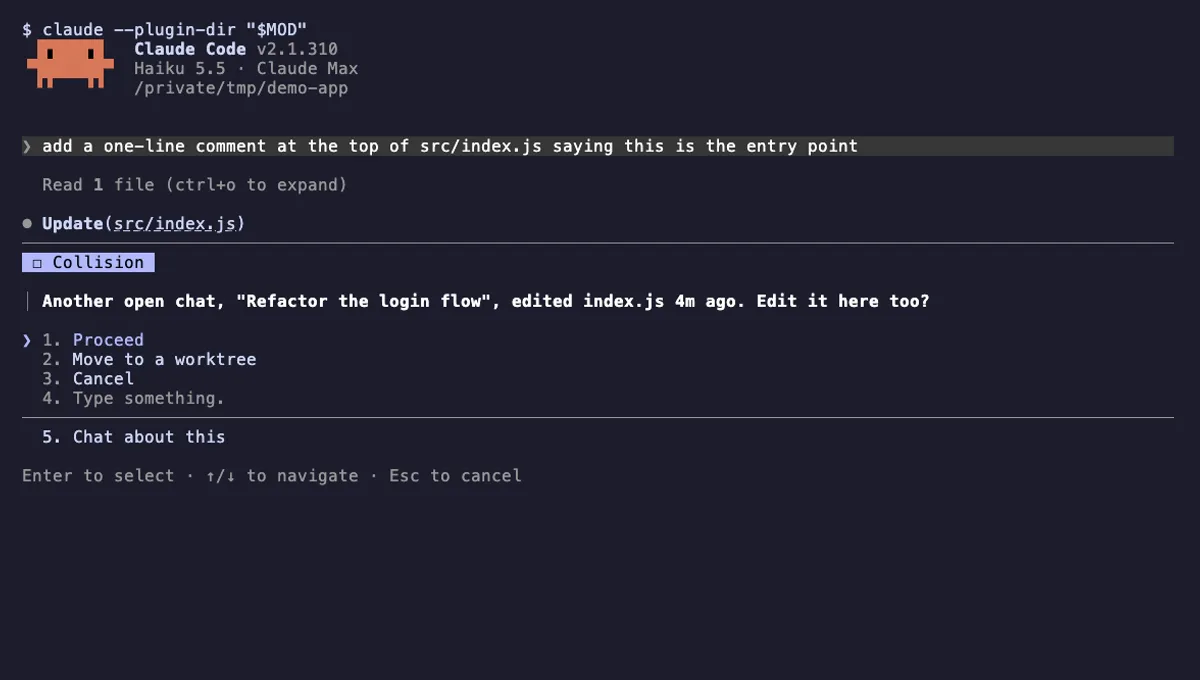The height and width of the screenshot is (680, 1200).
Task: Choose Chat about this option
Action: [133, 437]
